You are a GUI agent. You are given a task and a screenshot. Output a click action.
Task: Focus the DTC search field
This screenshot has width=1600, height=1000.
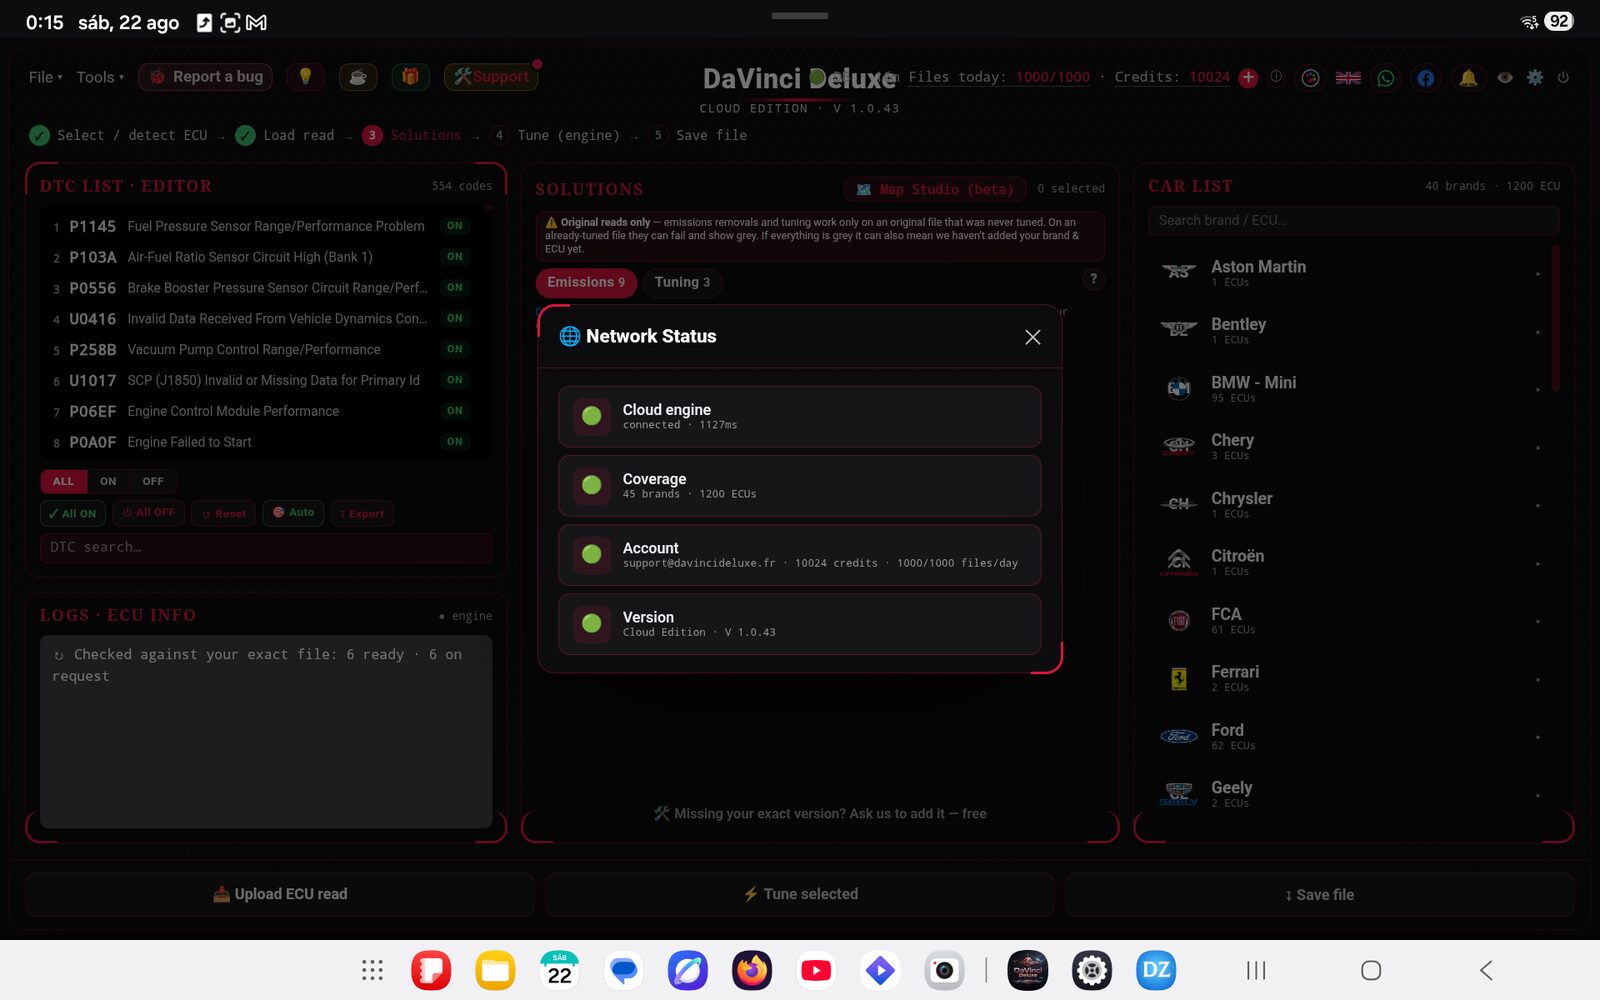(x=266, y=547)
